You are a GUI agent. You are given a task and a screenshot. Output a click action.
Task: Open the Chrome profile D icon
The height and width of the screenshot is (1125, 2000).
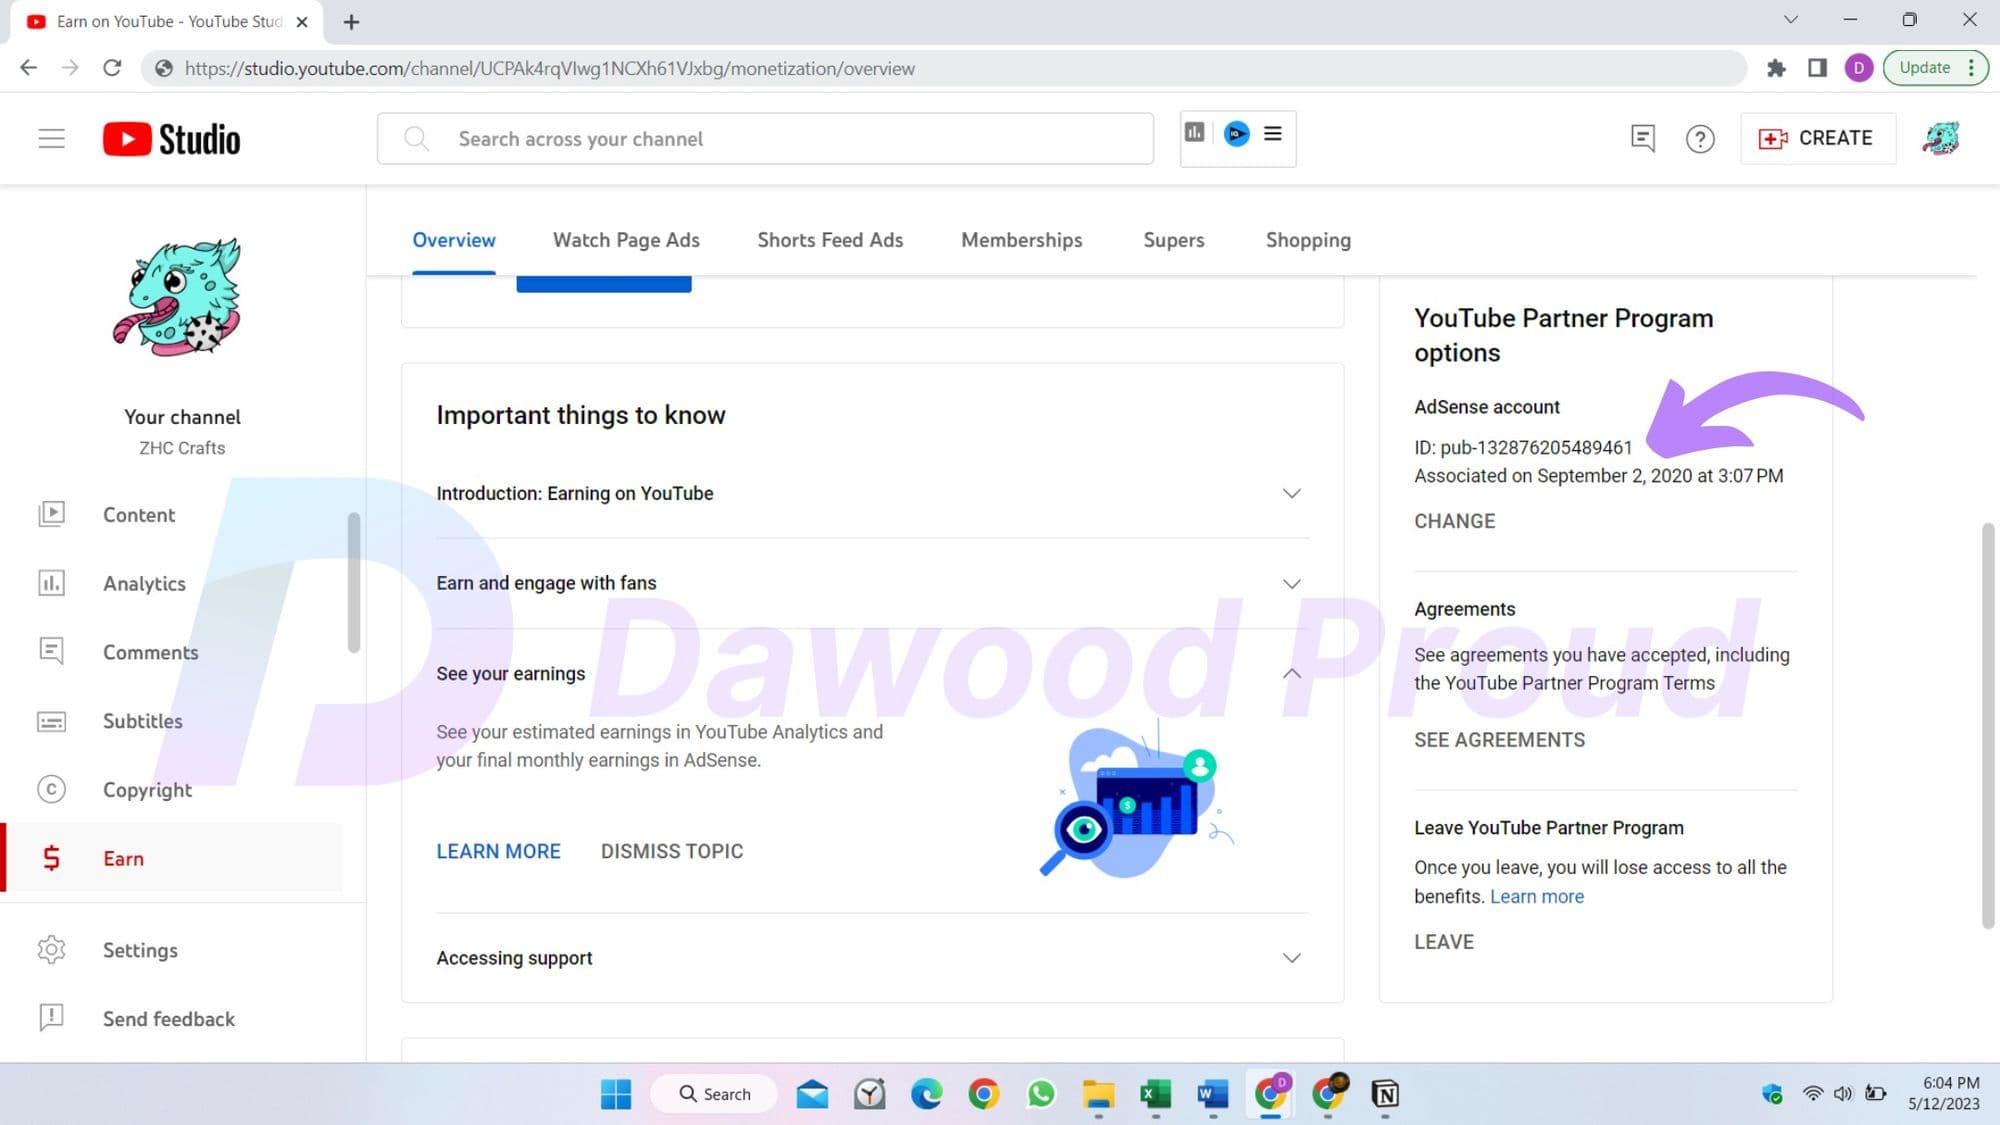coord(1858,68)
